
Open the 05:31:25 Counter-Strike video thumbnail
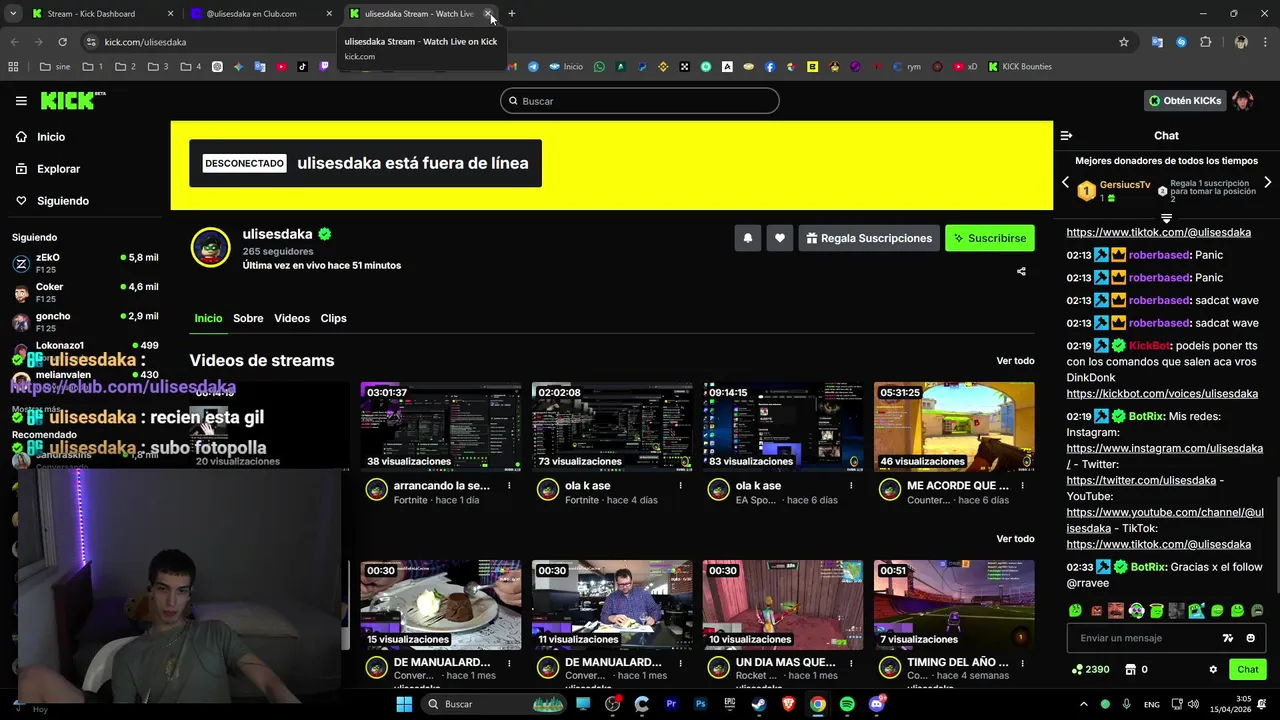pos(954,426)
